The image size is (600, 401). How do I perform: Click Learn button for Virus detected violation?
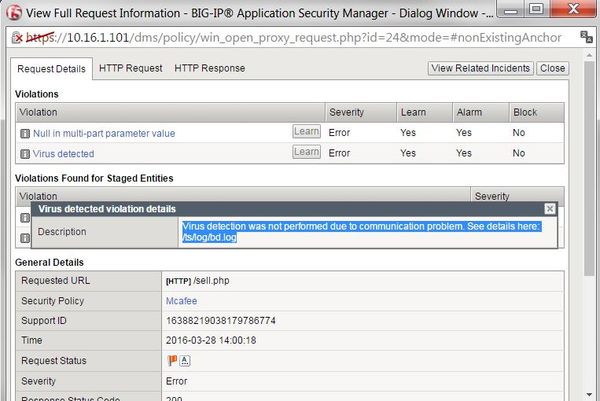click(305, 153)
